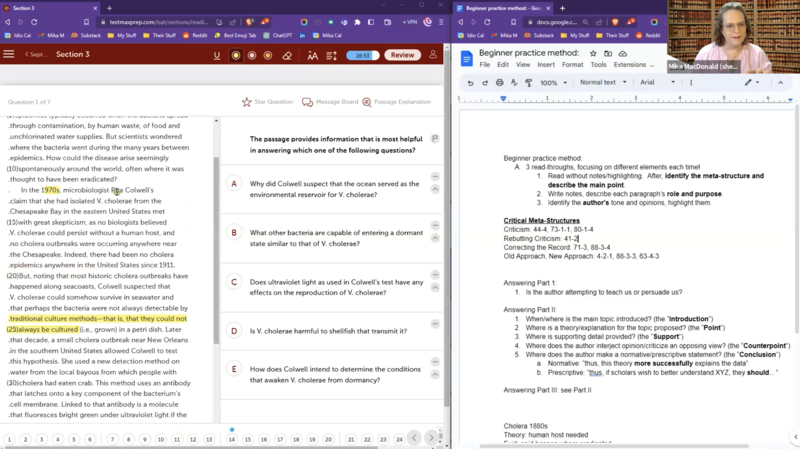Expand the Arial font dropdown
The height and width of the screenshot is (449, 800).
(x=657, y=83)
